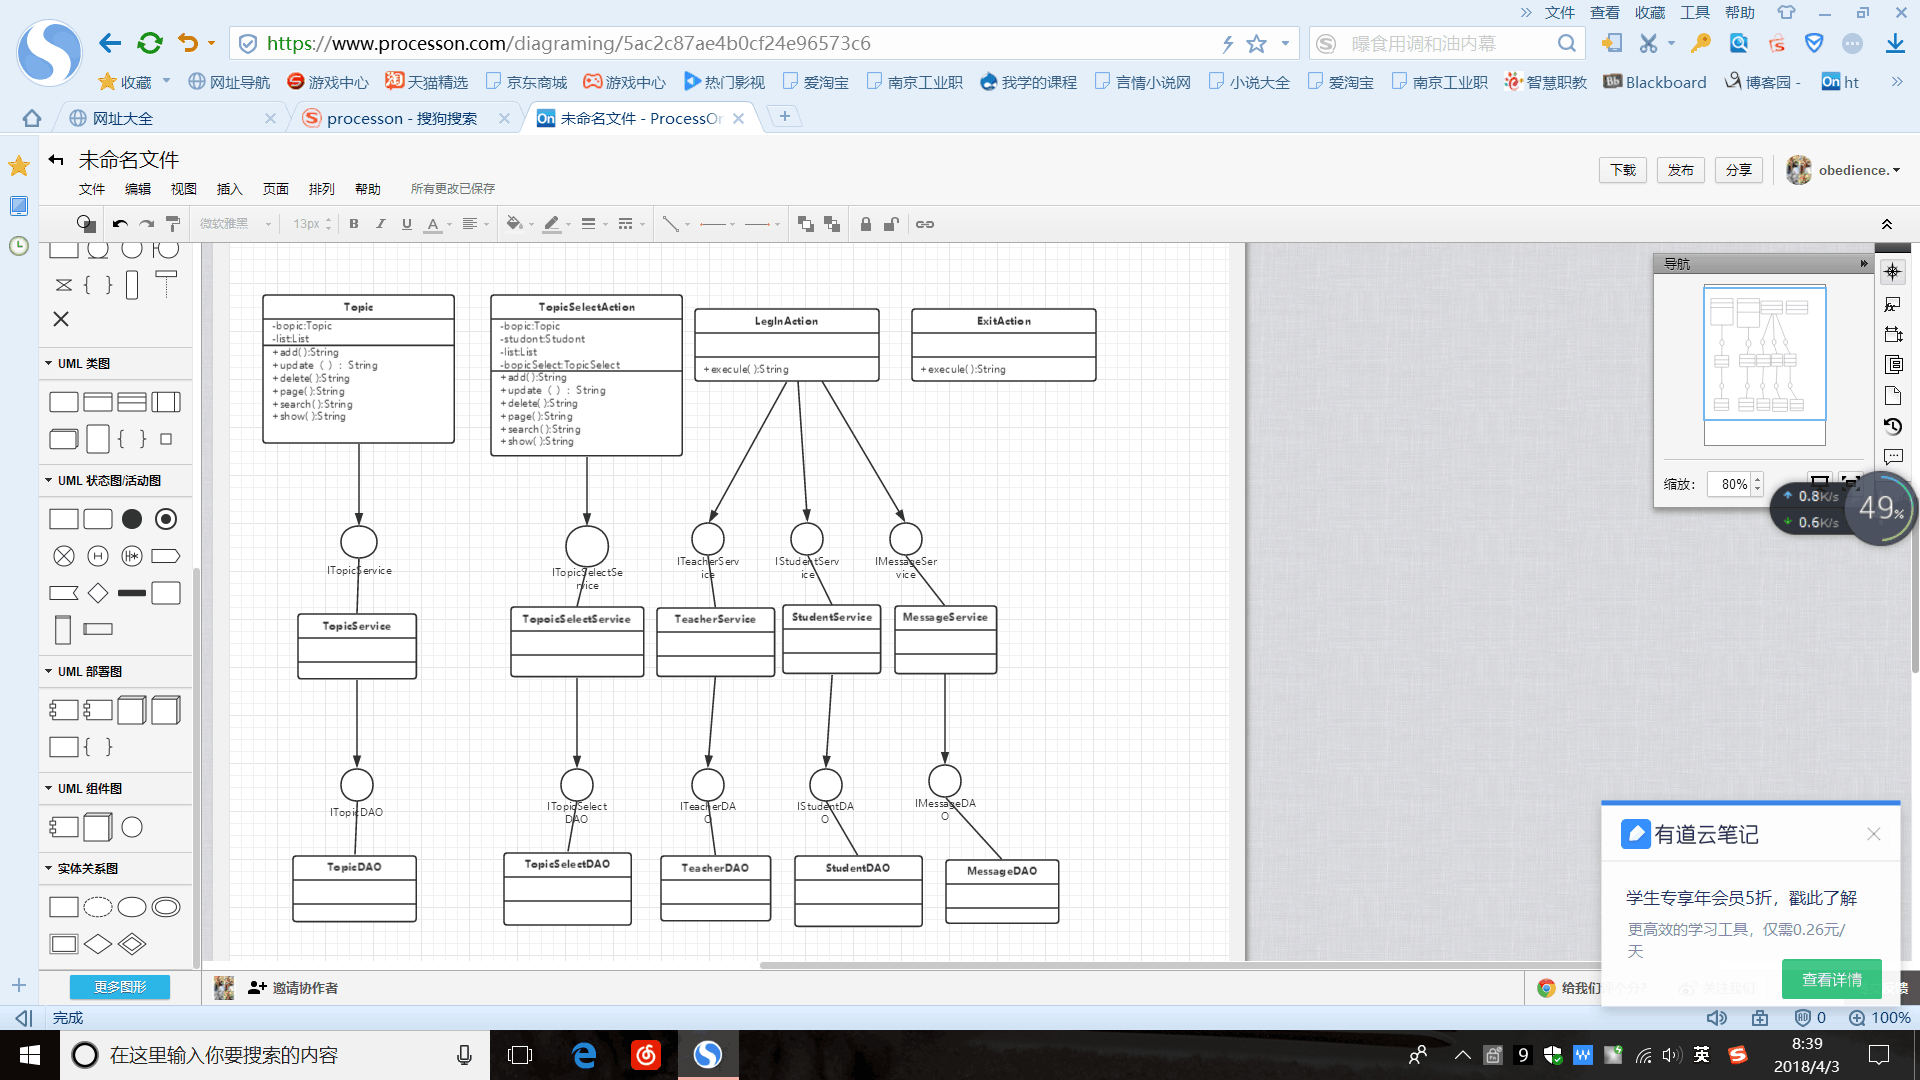Collapse the toolbar with the up chevron
Image resolution: width=1920 pixels, height=1080 pixels.
1887,224
